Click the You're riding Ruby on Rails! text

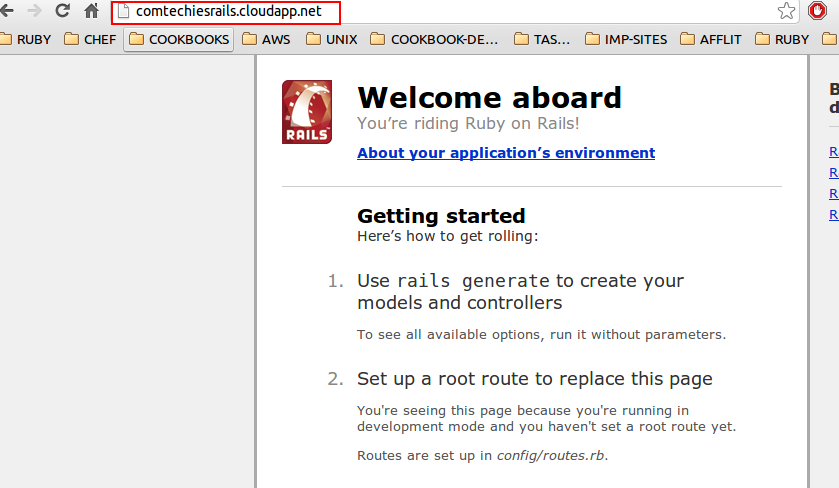[468, 124]
